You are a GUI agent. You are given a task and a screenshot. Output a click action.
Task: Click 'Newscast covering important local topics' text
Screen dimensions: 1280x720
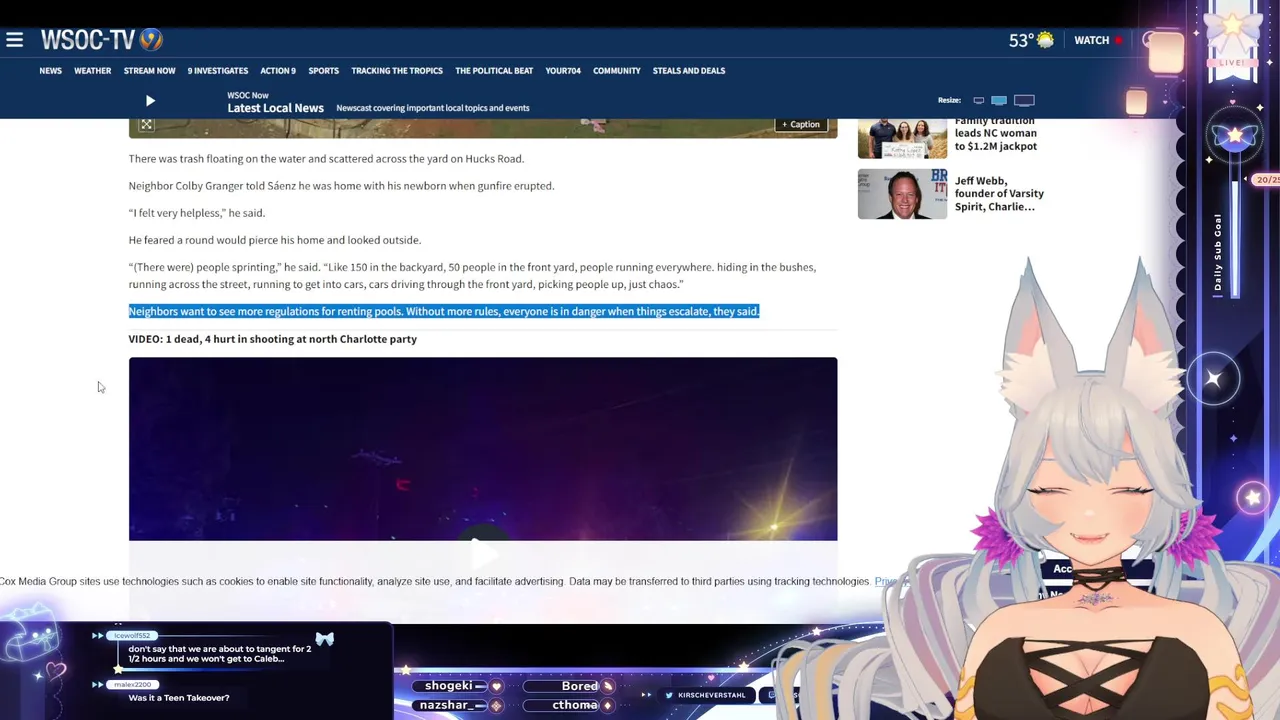click(x=433, y=108)
